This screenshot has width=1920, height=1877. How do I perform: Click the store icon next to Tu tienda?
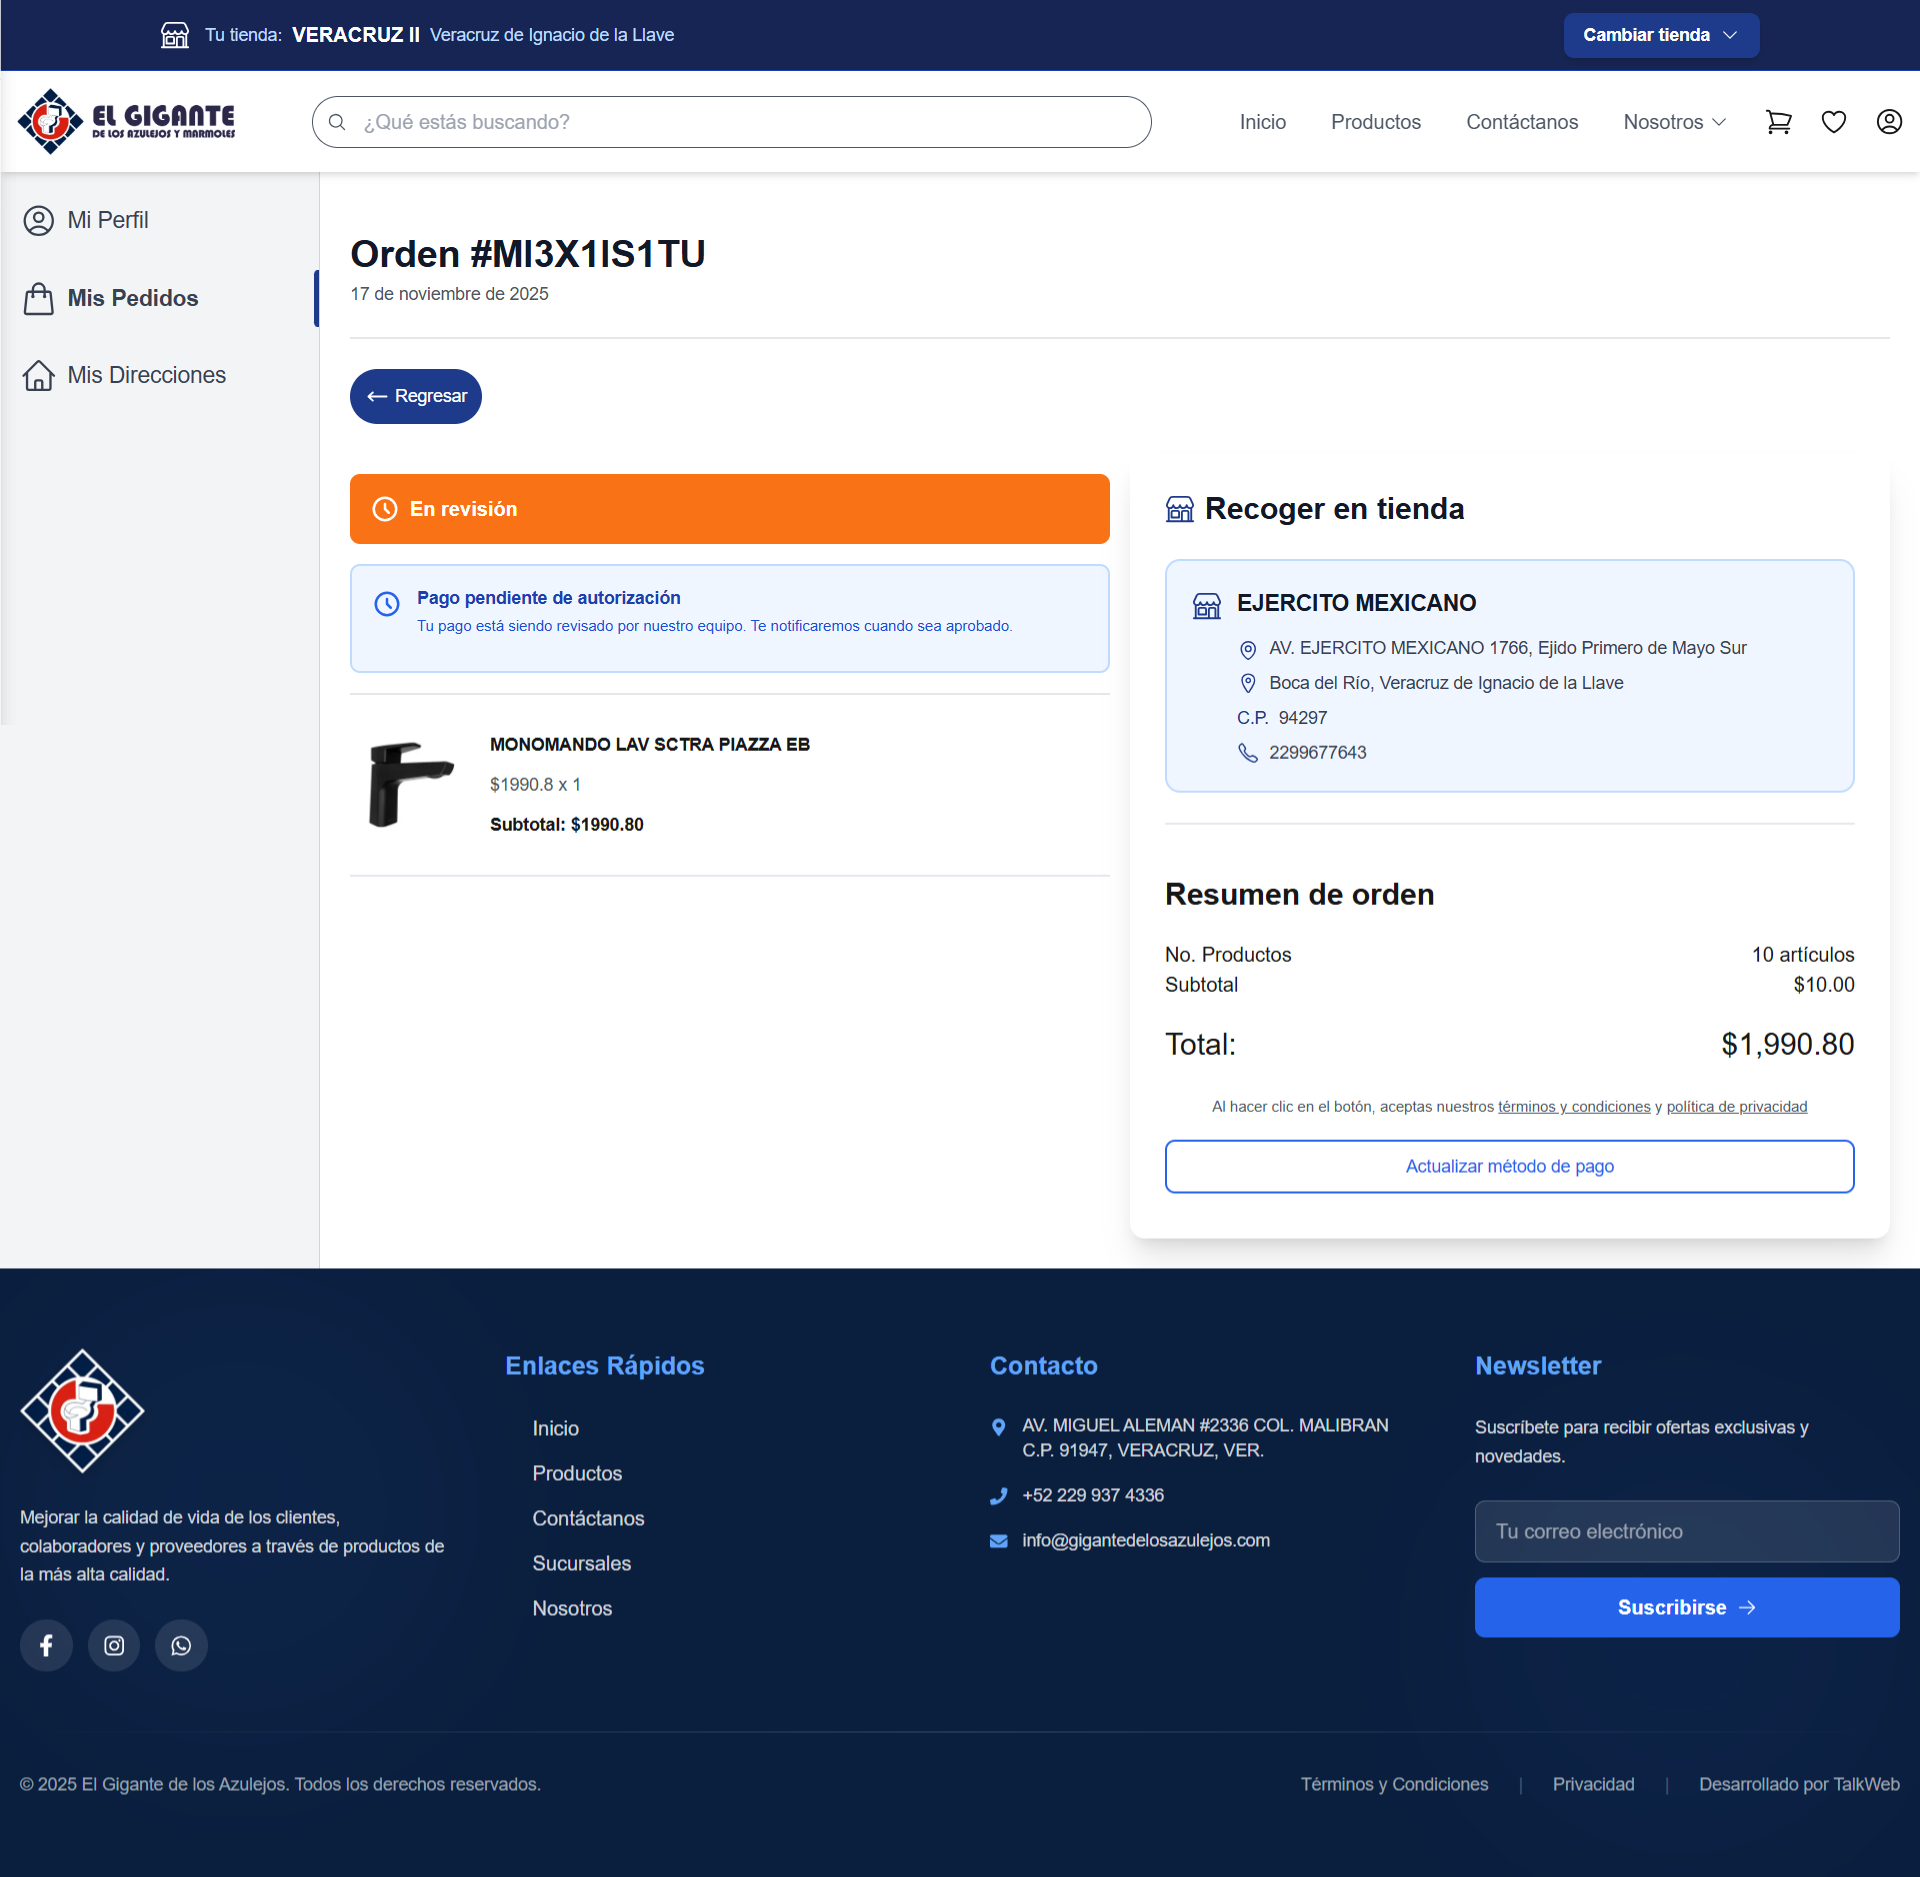(174, 35)
